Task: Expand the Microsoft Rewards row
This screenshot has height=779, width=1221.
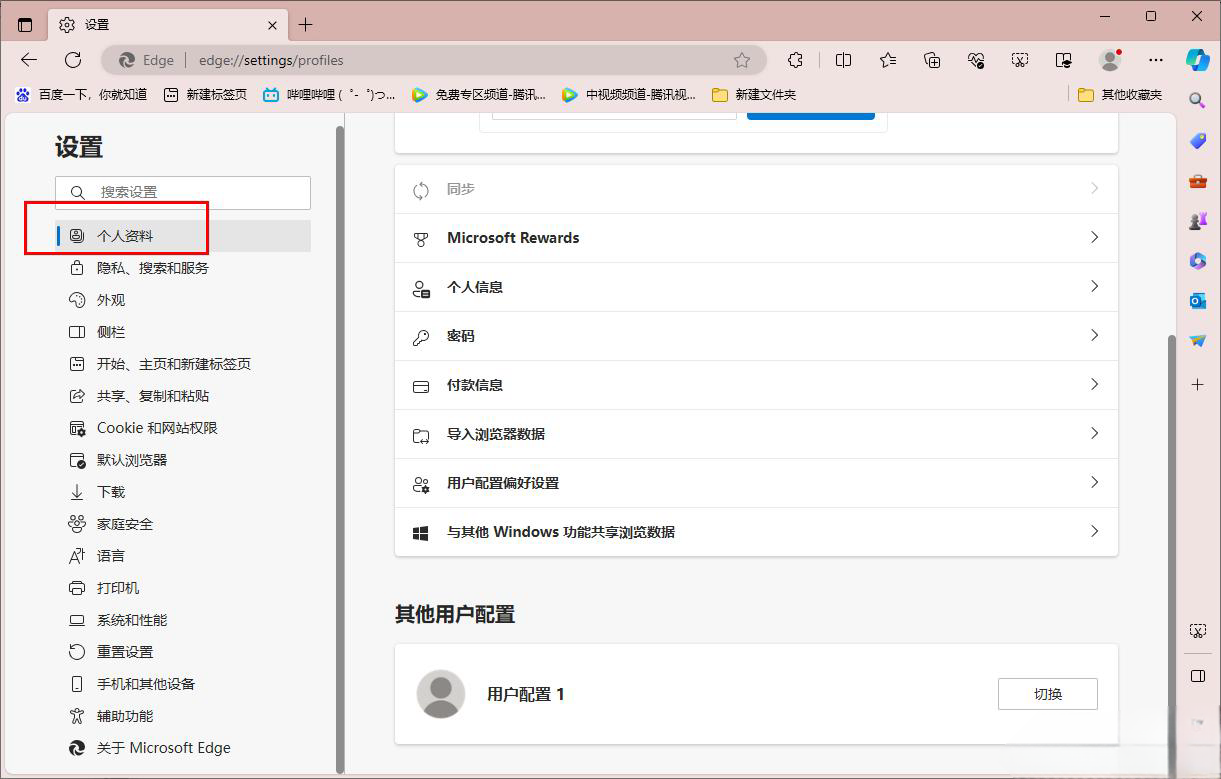Action: coord(756,238)
